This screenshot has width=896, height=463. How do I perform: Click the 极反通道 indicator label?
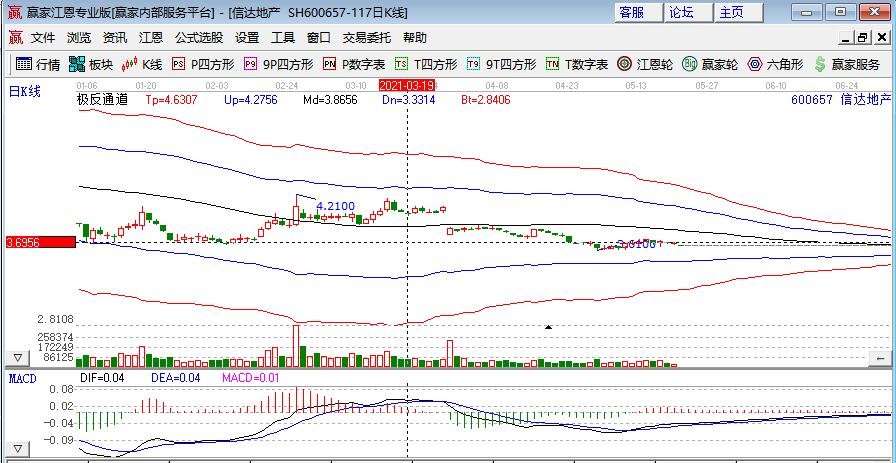coord(102,100)
